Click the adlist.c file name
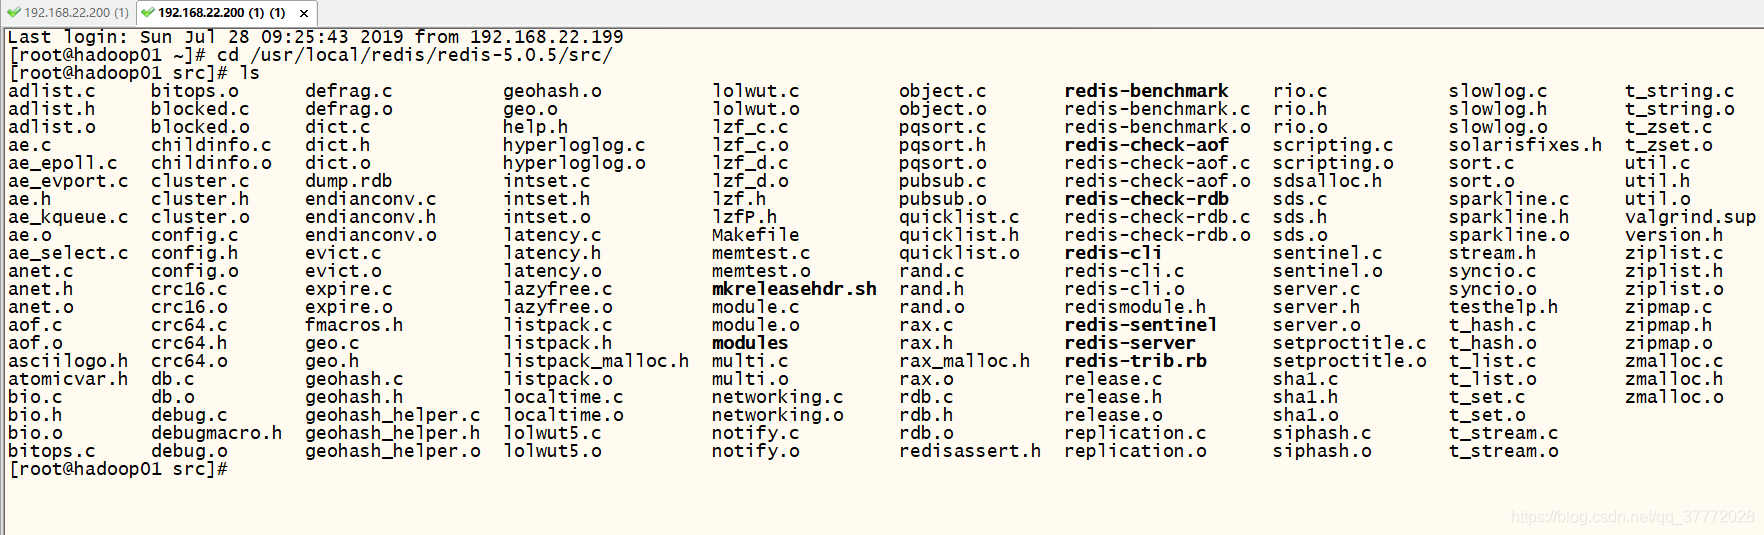The image size is (1764, 535). click(x=52, y=91)
